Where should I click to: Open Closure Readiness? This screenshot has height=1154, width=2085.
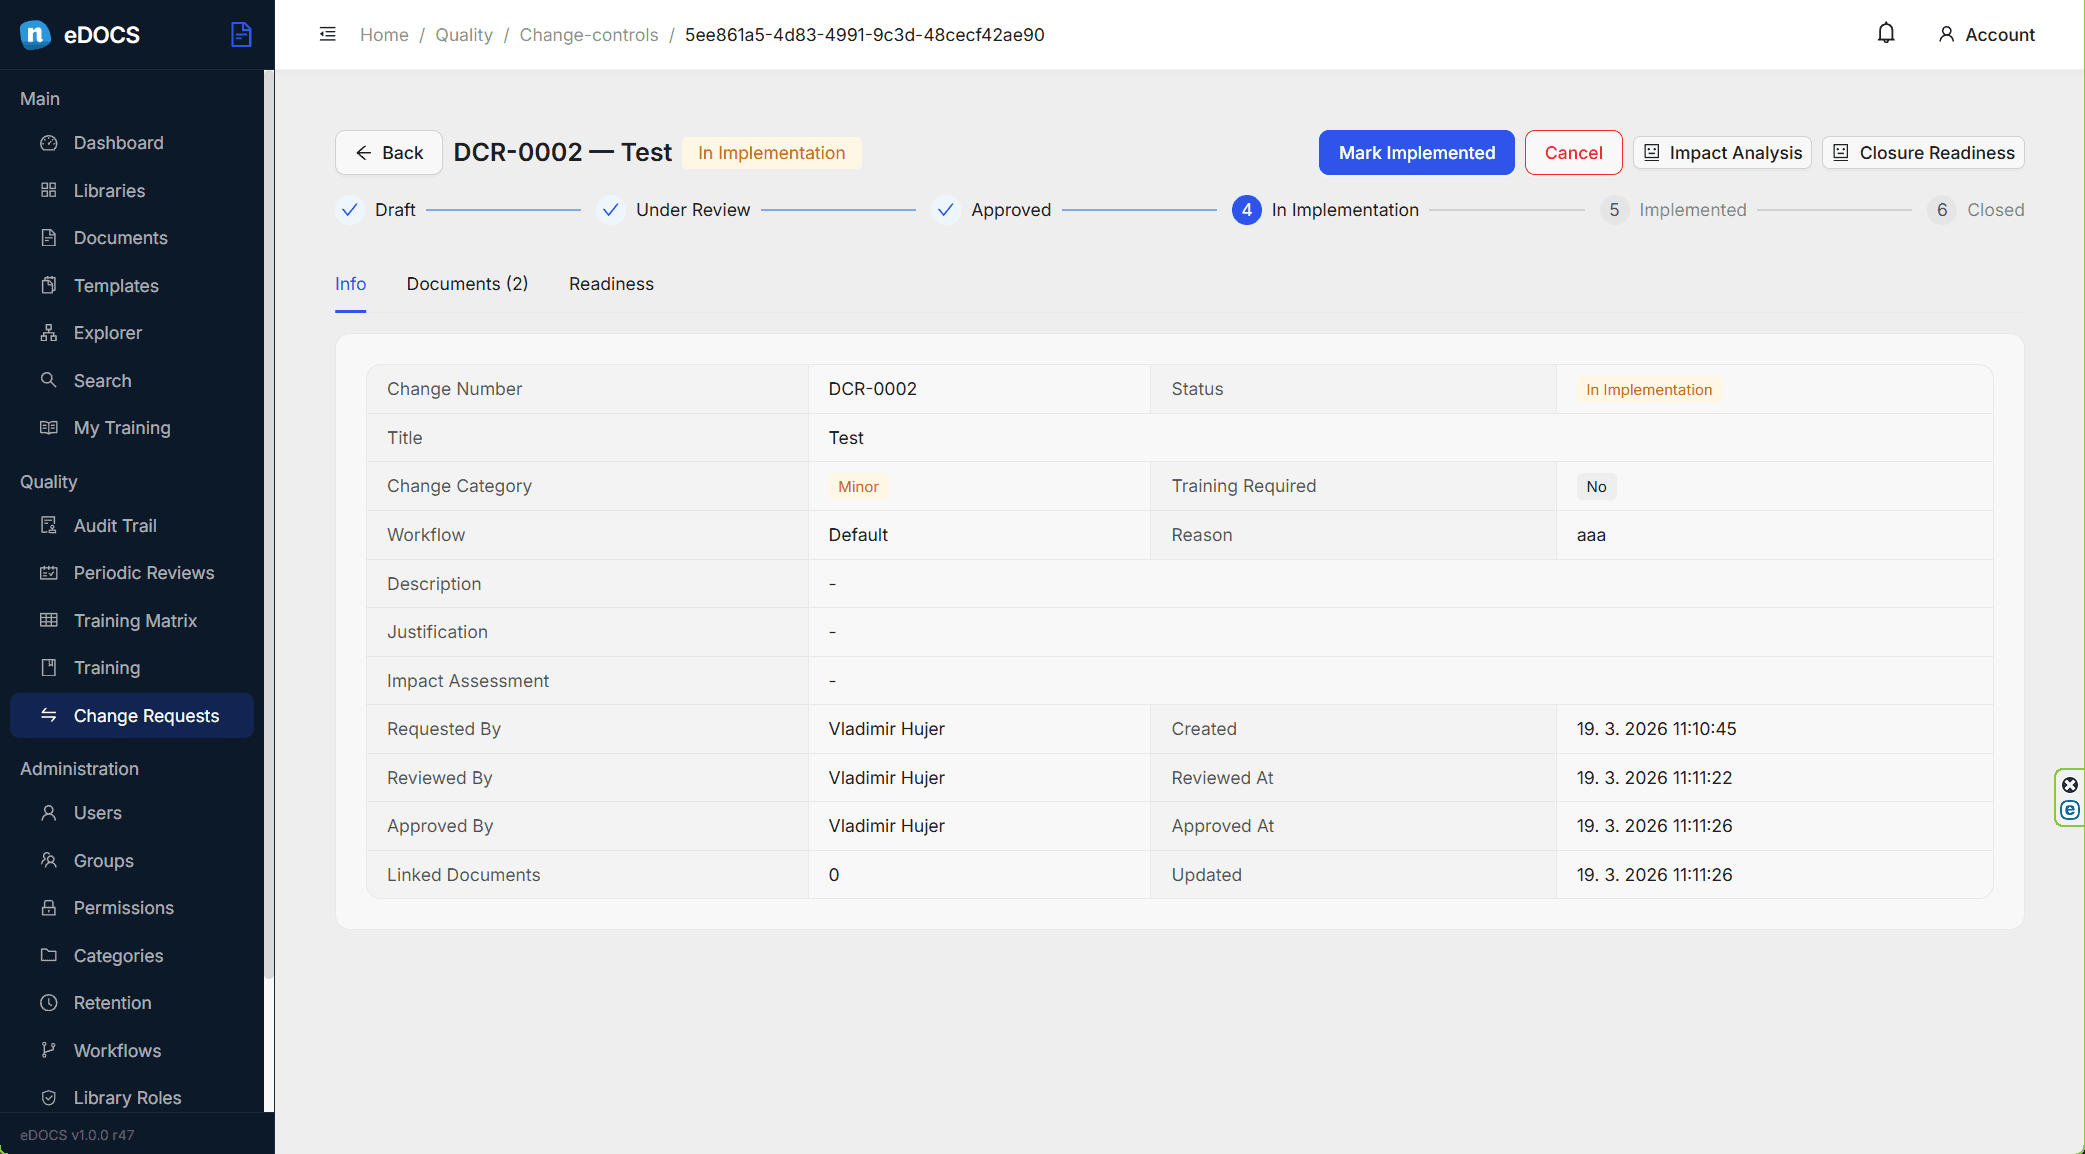(1923, 153)
